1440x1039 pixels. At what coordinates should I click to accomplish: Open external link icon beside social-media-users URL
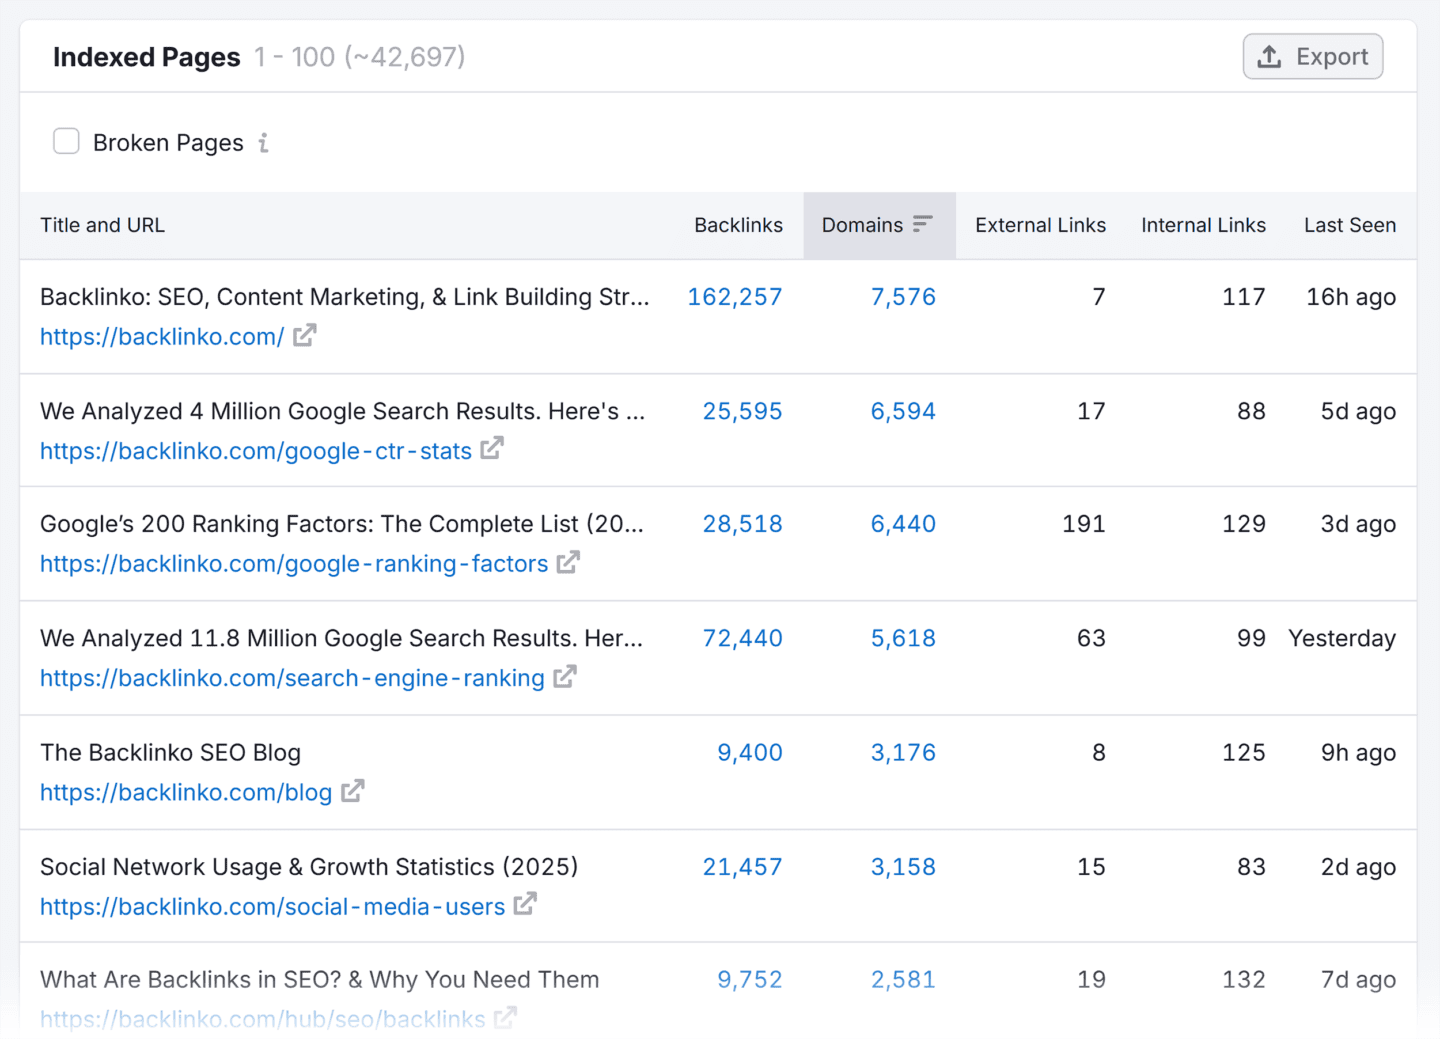[525, 905]
